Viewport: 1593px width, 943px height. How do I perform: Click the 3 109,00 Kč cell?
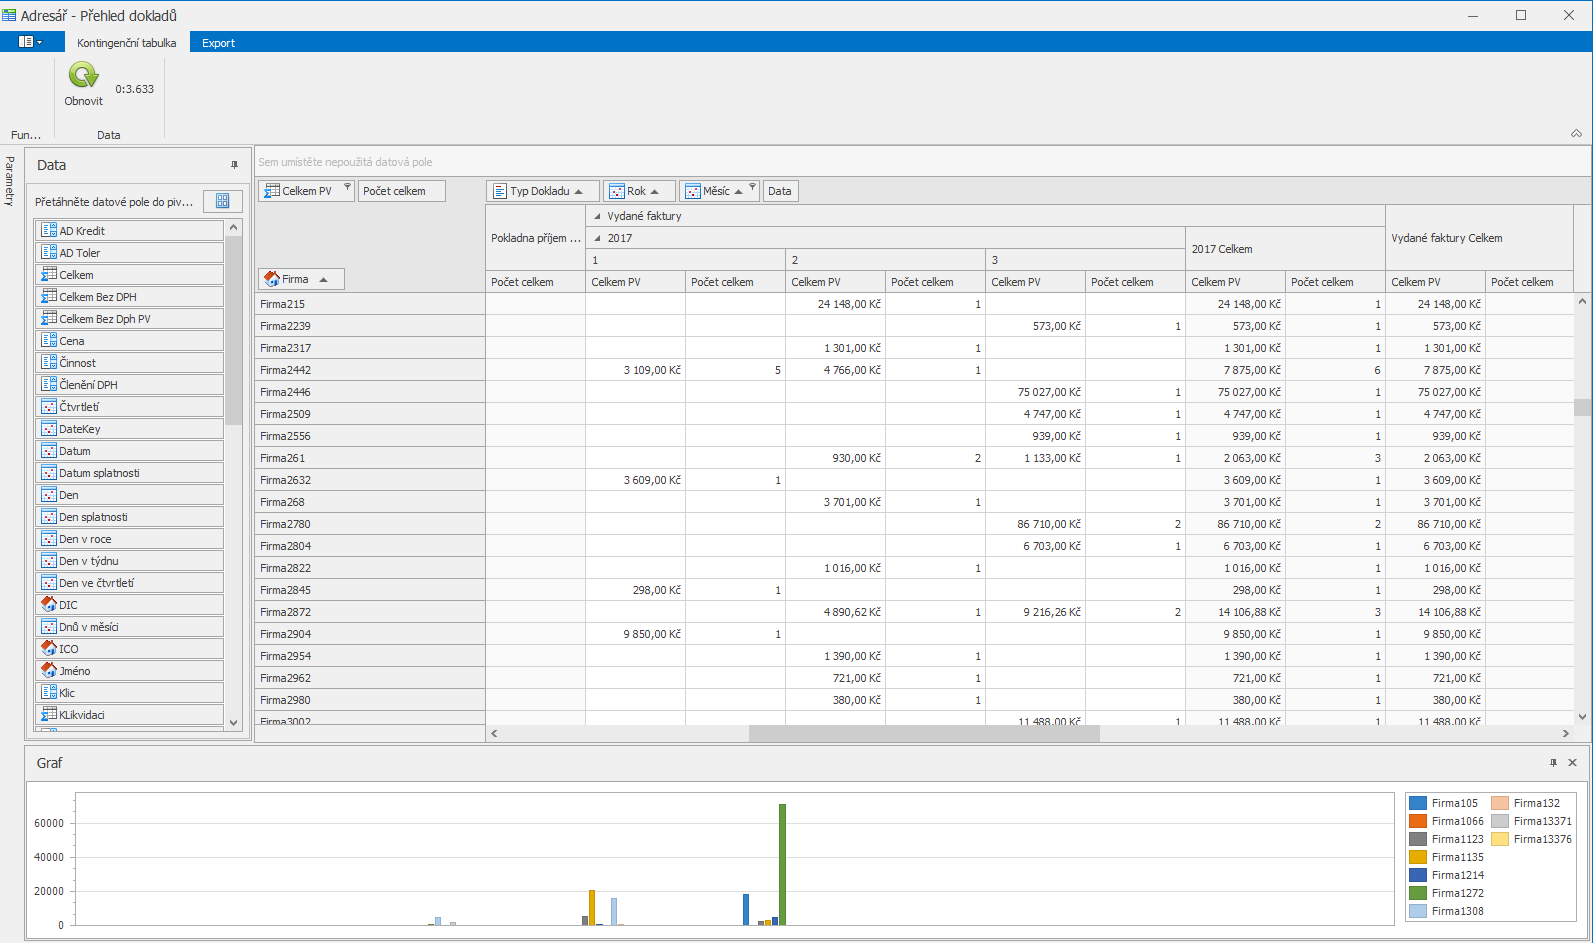point(635,370)
